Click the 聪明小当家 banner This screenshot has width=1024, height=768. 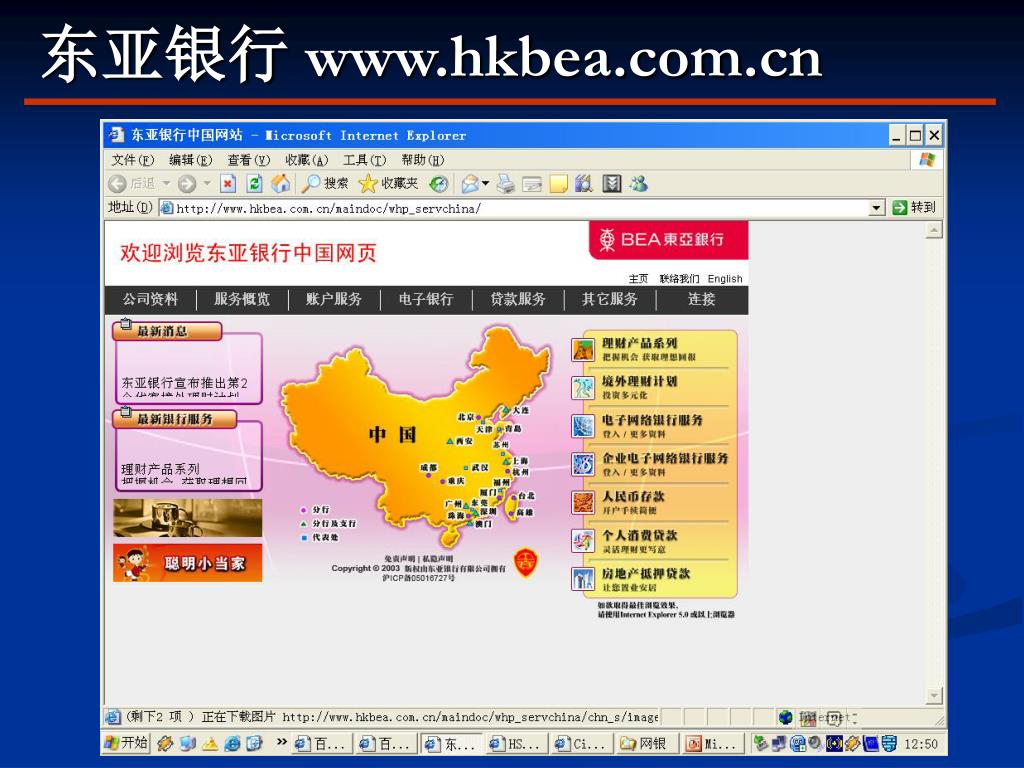pos(187,562)
